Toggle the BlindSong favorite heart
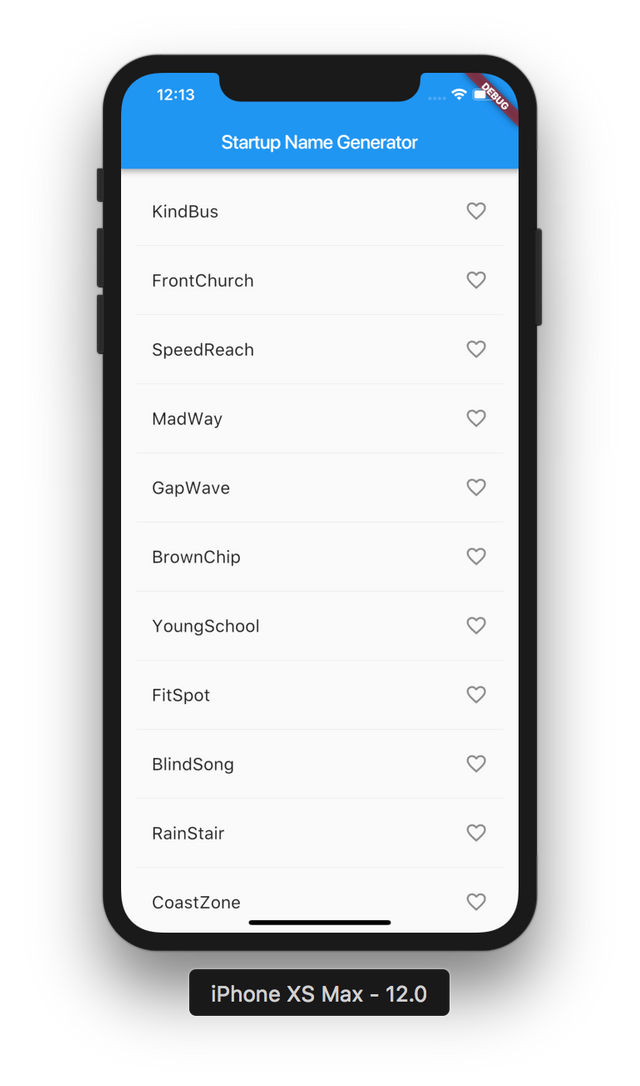 (x=476, y=763)
